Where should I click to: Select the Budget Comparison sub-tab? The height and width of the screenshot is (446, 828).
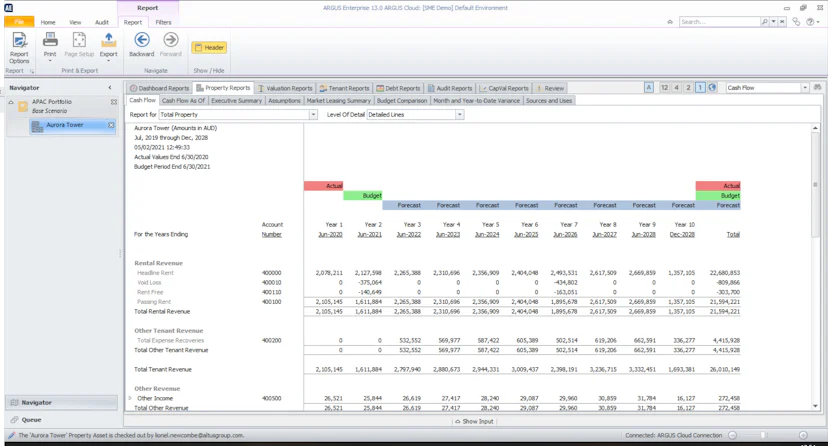(402, 100)
